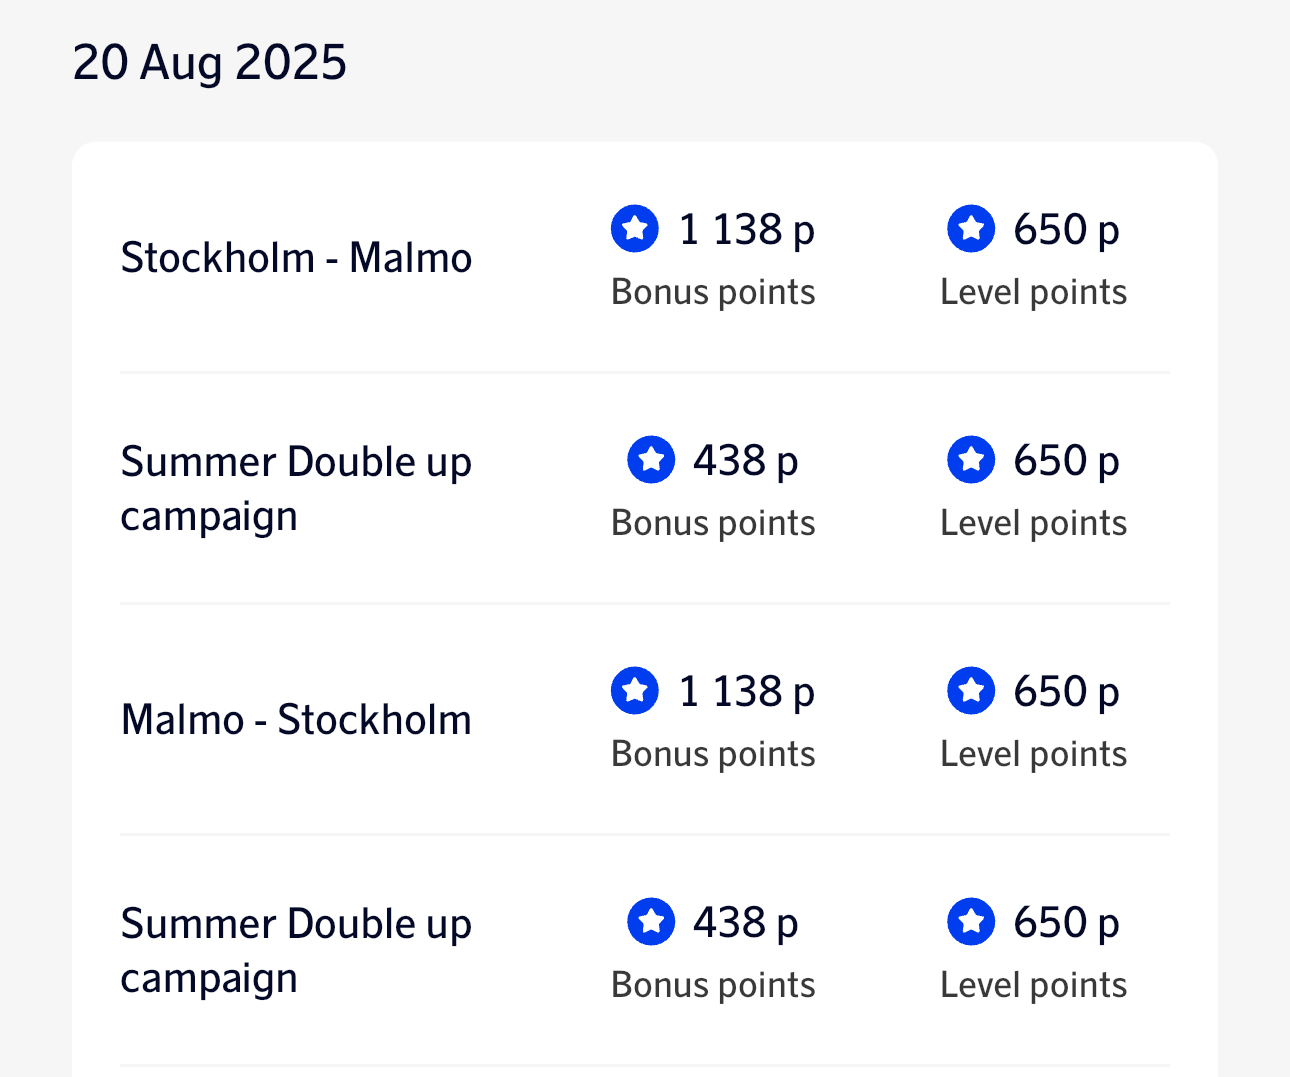Viewport: 1290px width, 1077px height.
Task: Click the 650 p level value for Stockholm - Malmo
Action: point(1065,229)
